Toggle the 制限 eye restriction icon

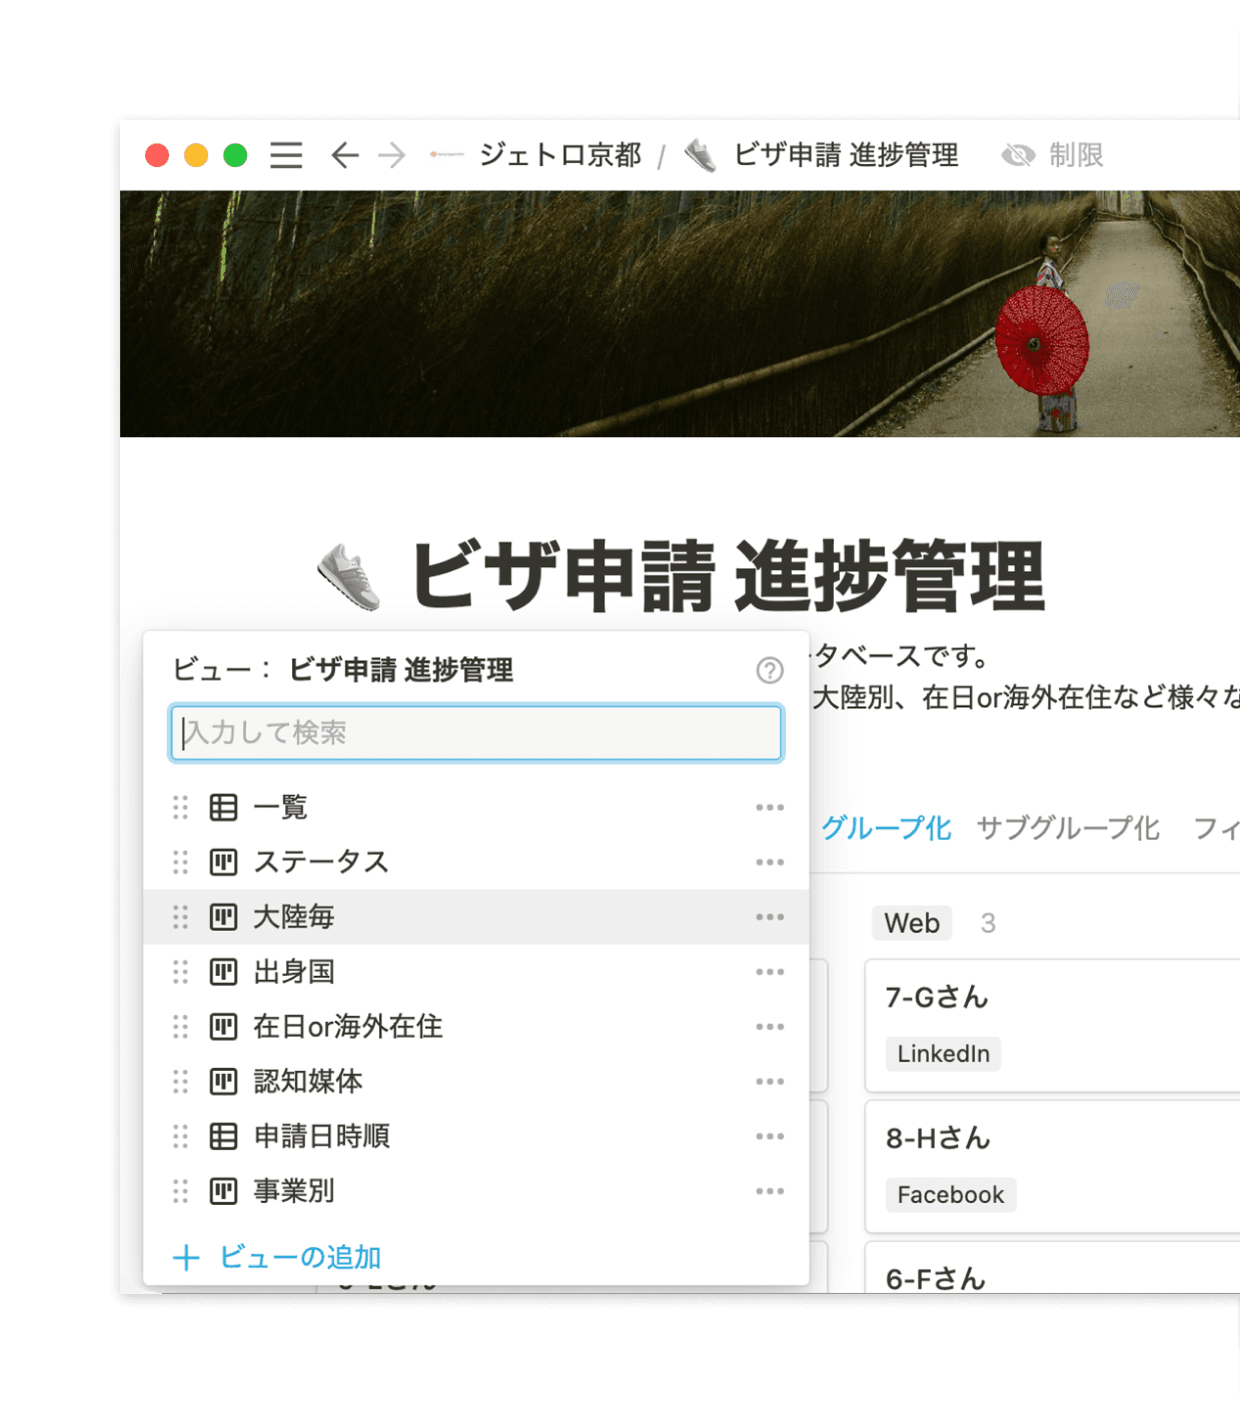(1018, 156)
